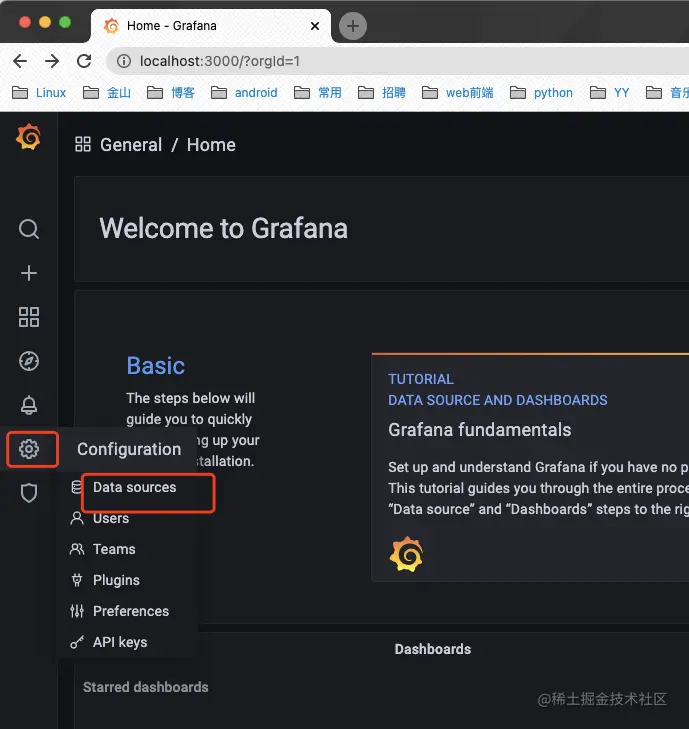Screen dimensions: 689x729
Task: Select the Home - Grafana browser tab
Action: coord(211,26)
